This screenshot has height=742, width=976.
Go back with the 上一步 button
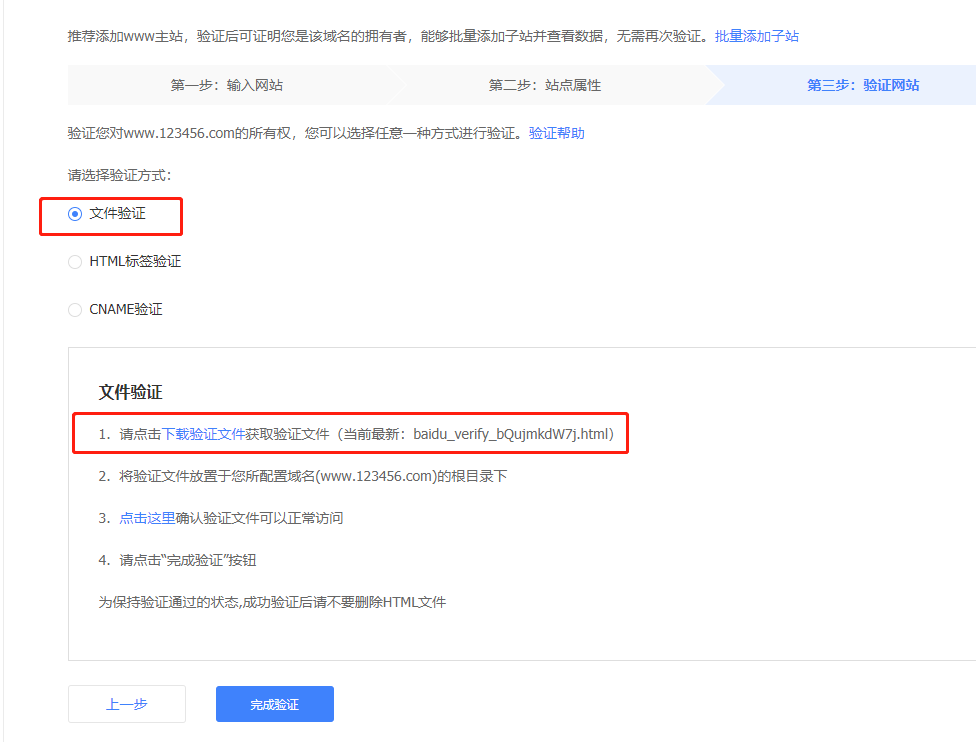point(127,704)
